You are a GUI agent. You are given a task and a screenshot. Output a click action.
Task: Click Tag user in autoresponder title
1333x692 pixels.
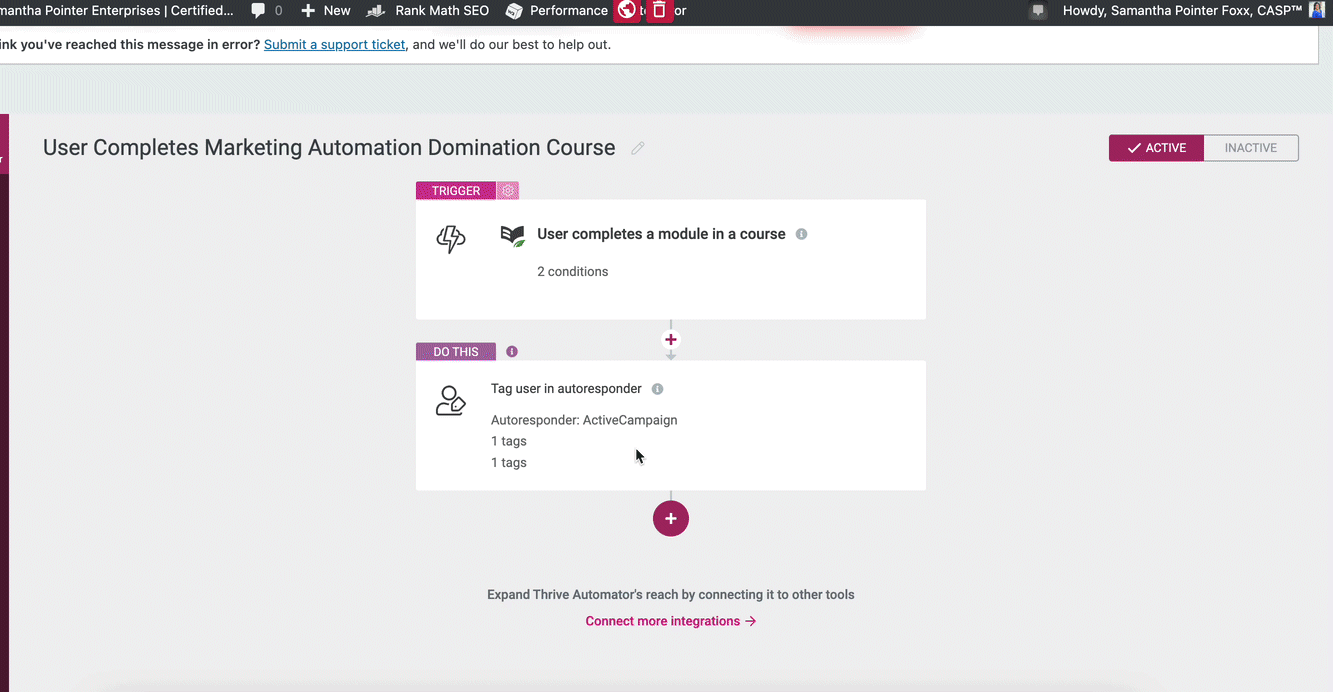point(566,389)
